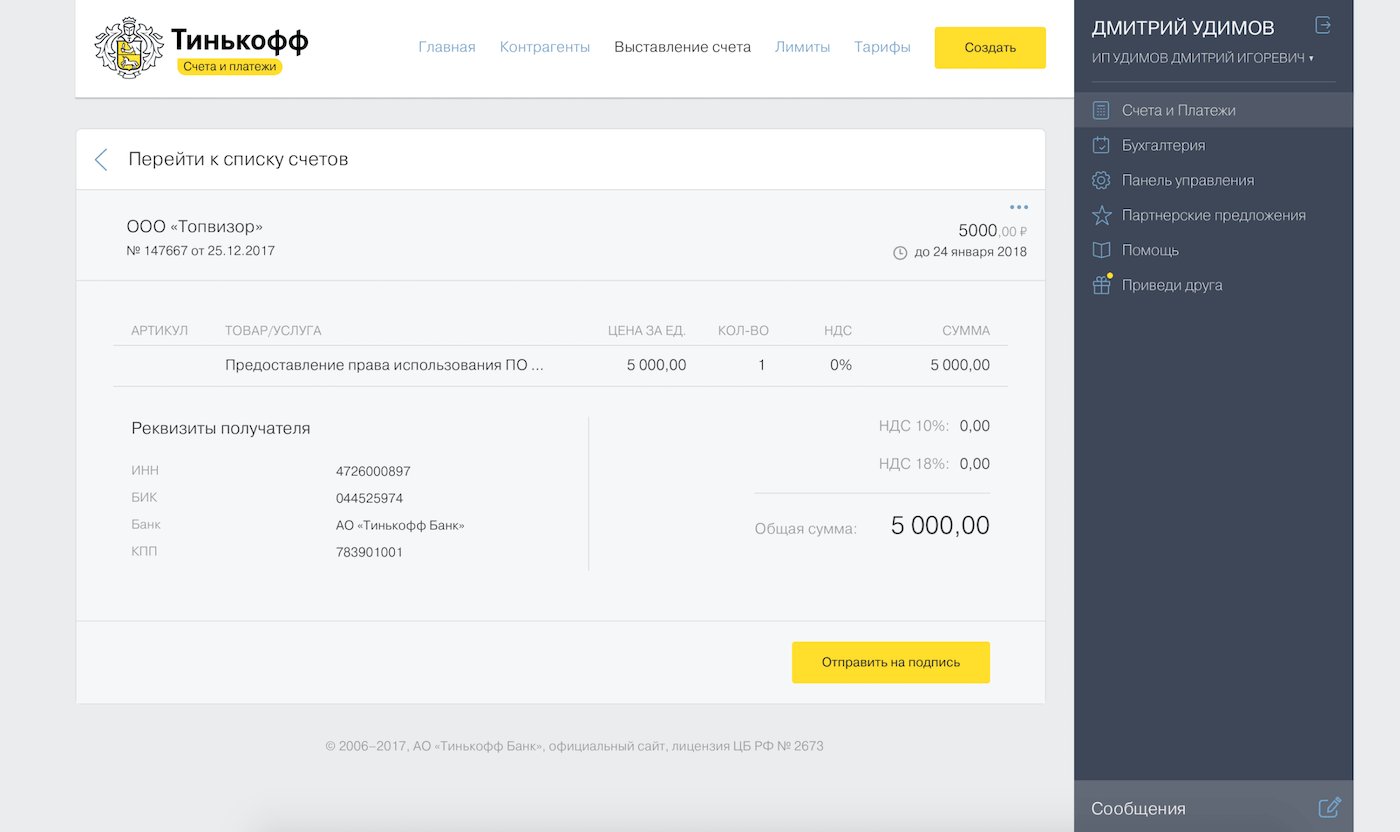Open the Лимиты section
Viewport: 1400px width, 832px height.
pyautogui.click(x=802, y=47)
